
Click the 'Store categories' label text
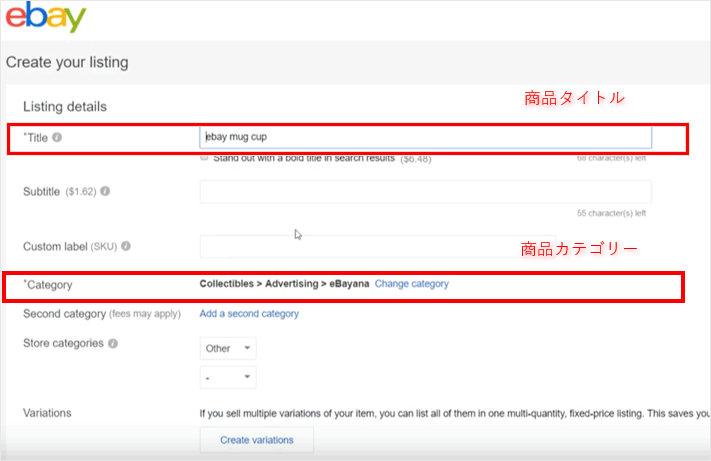tap(63, 343)
